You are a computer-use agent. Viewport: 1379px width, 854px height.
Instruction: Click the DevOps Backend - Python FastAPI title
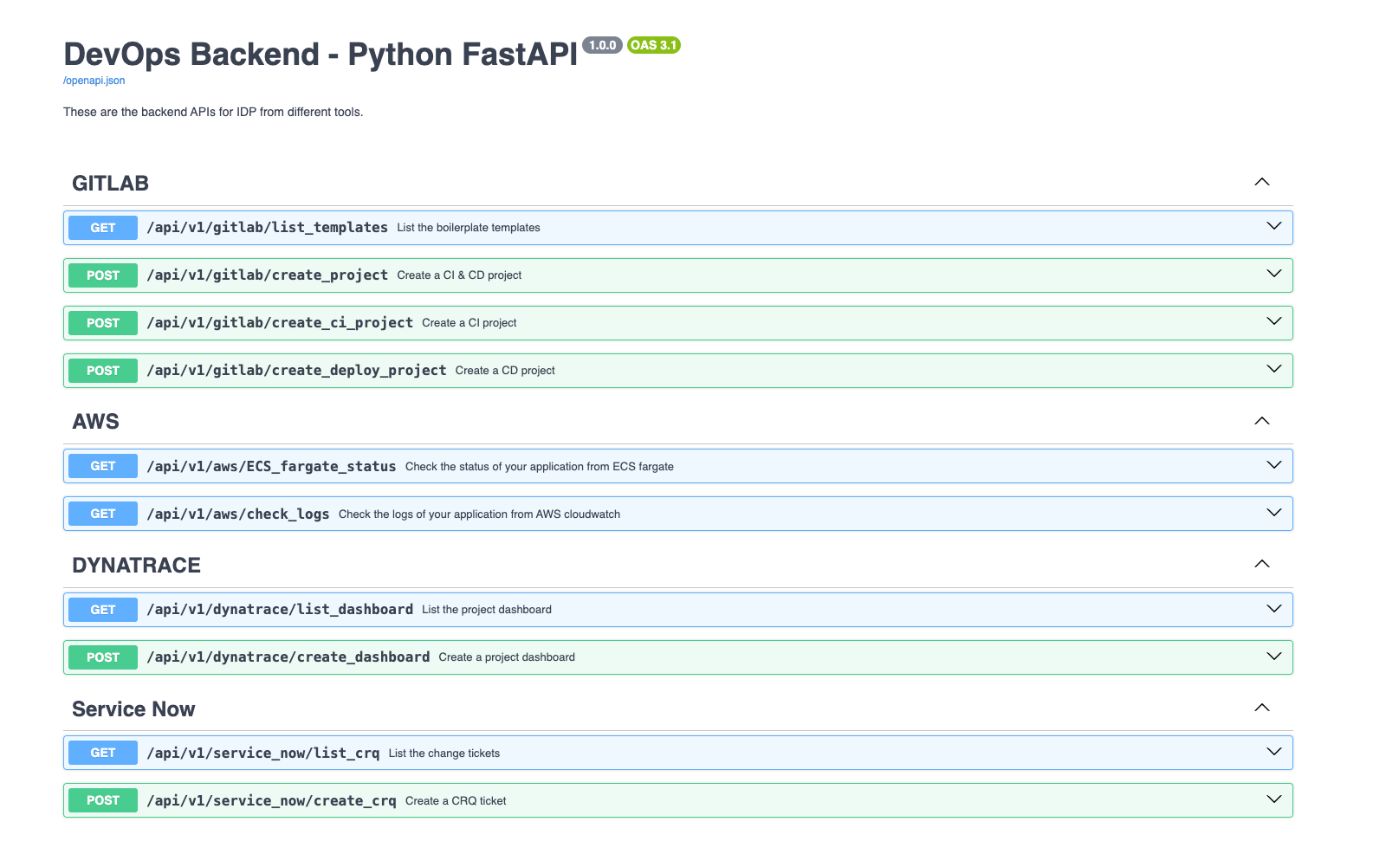pyautogui.click(x=321, y=54)
